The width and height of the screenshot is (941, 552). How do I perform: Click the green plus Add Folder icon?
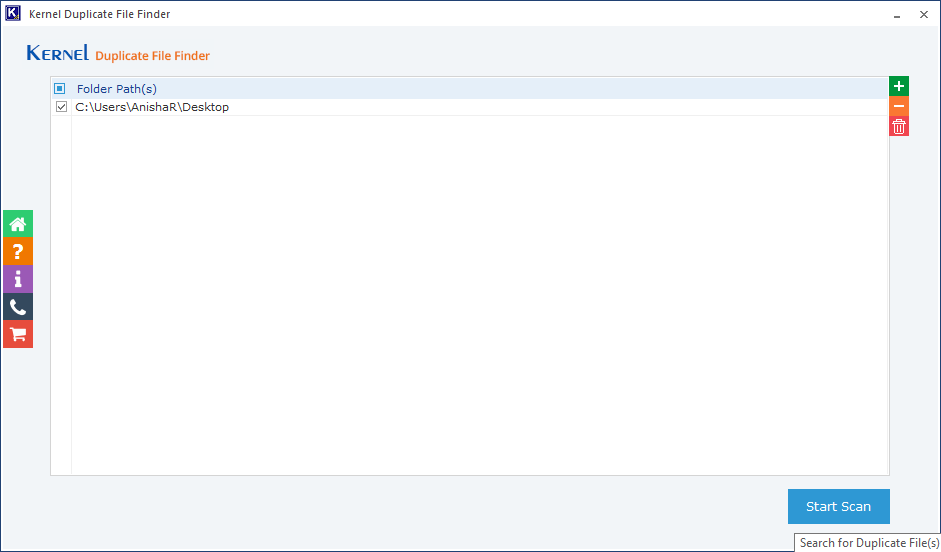(898, 87)
